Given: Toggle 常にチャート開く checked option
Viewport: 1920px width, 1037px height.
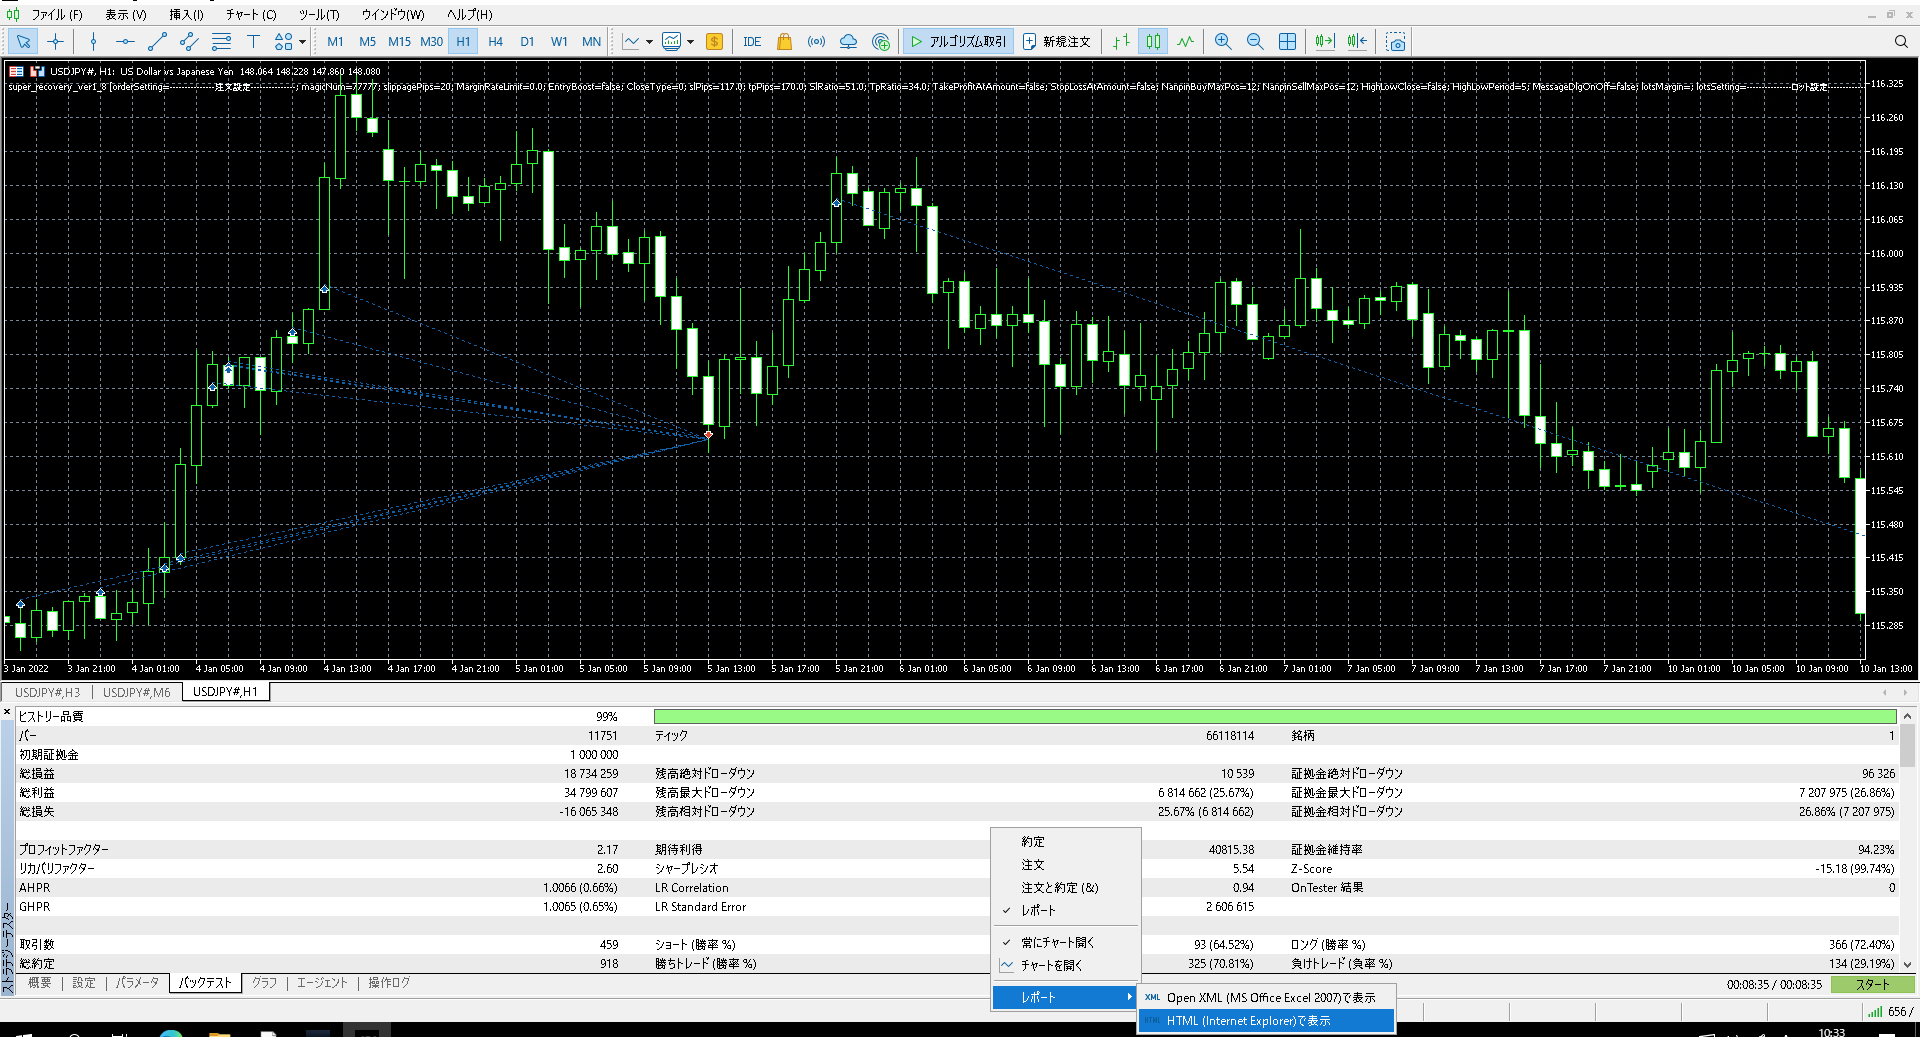Looking at the screenshot, I should tap(1057, 943).
